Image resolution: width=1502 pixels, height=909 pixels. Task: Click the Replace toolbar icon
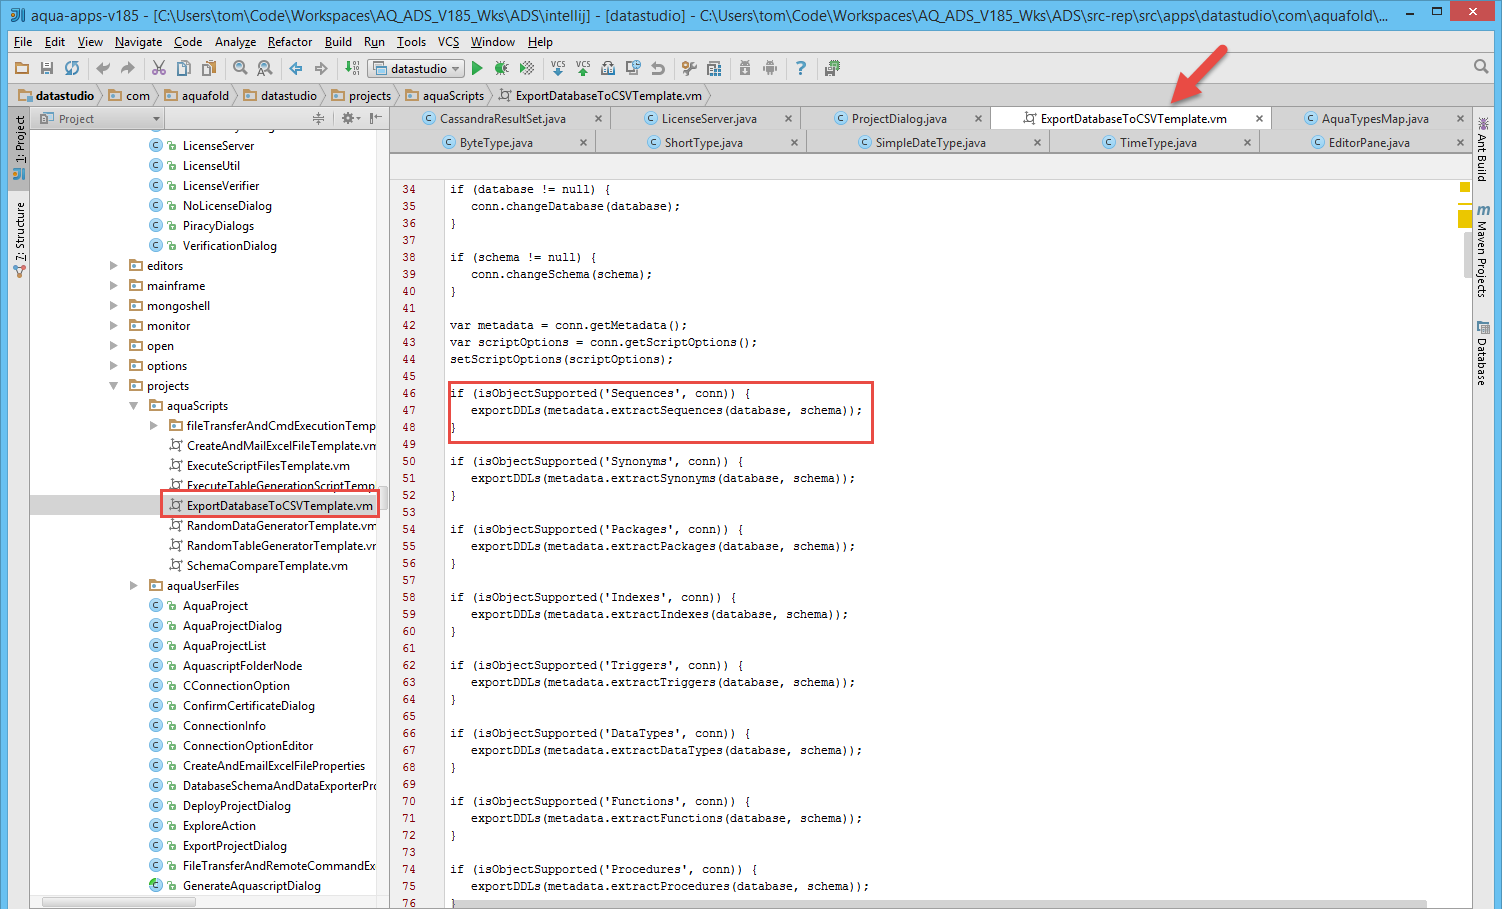[265, 68]
